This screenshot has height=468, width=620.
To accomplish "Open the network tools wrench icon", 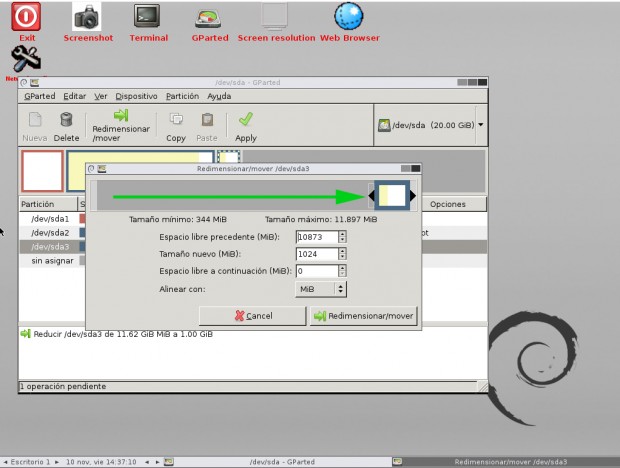I will (26, 59).
